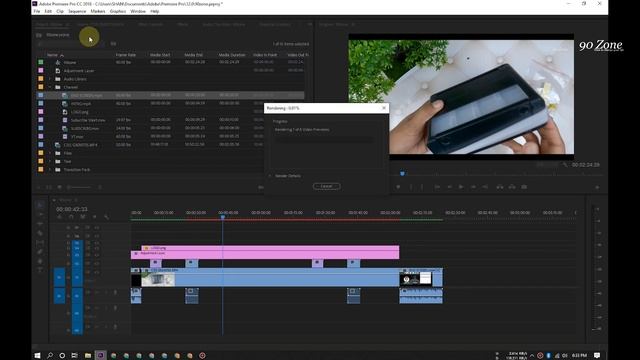Play the sequence in Program monitor

tap(461, 187)
